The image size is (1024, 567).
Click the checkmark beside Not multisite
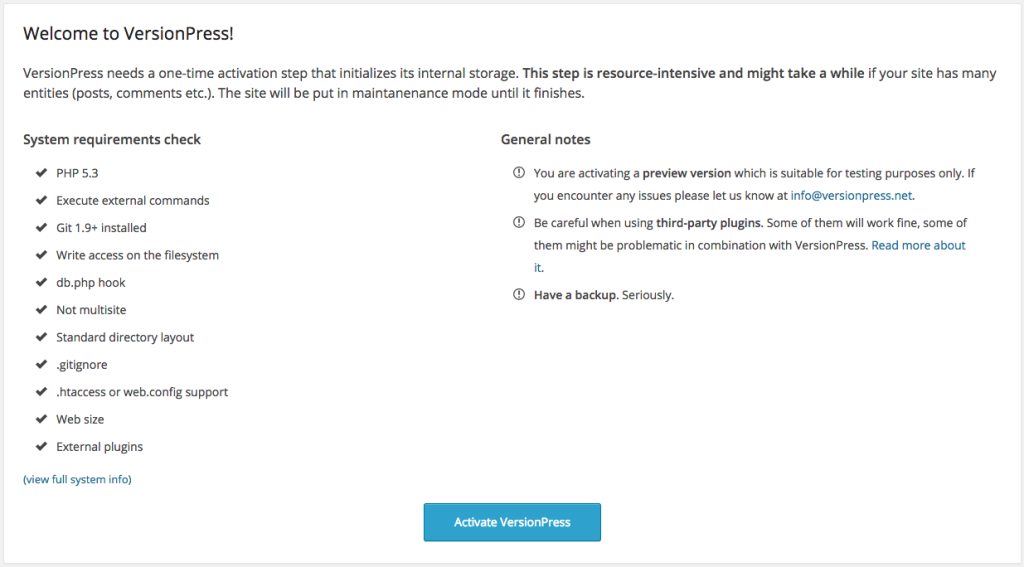pyautogui.click(x=41, y=310)
